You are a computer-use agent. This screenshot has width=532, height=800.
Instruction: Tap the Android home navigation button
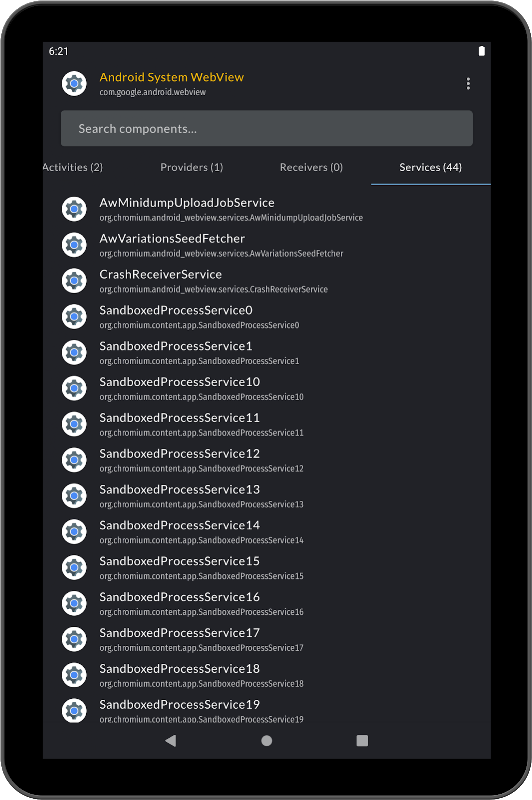[266, 741]
